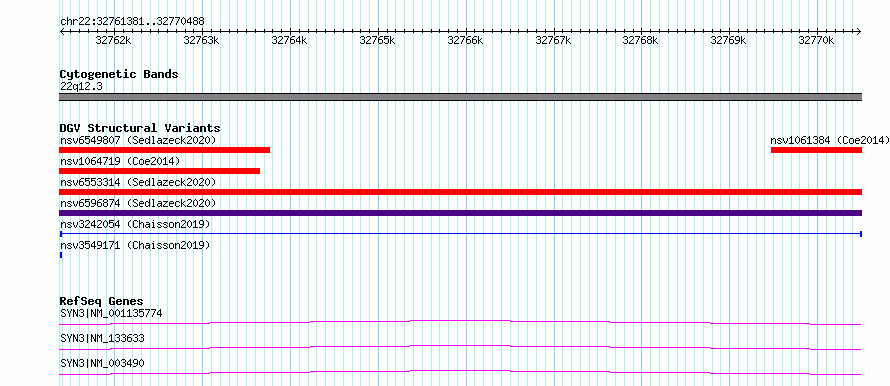This screenshot has width=890, height=386.
Task: Click the 32766k ruler tick label
Action: pos(465,41)
